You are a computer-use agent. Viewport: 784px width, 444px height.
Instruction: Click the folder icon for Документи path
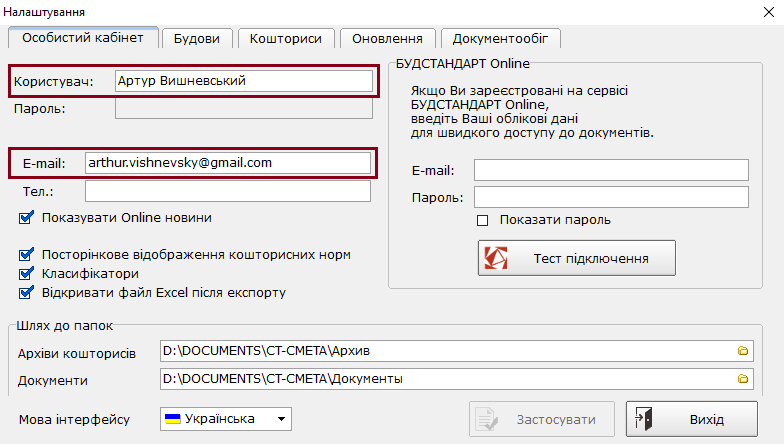(742, 379)
